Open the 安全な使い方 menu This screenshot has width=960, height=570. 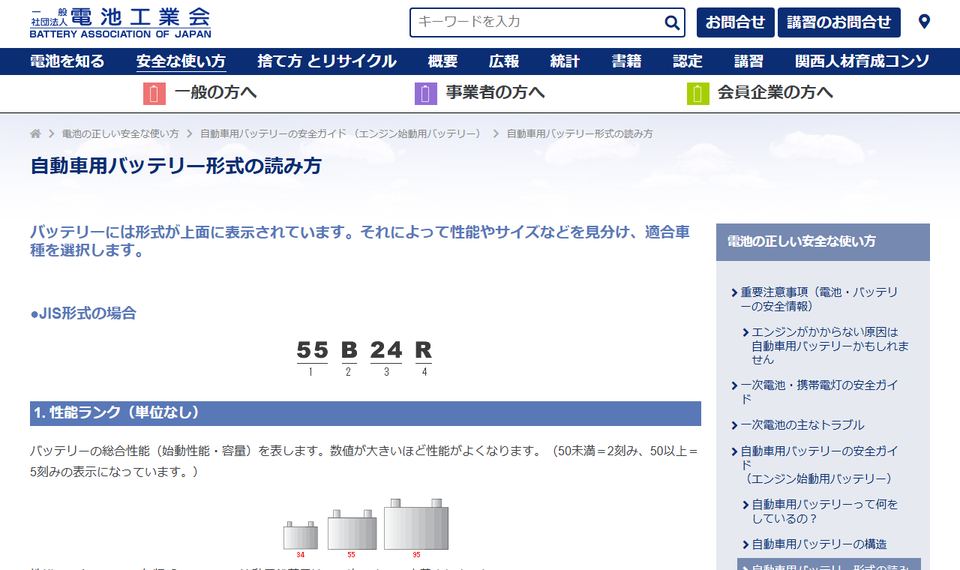[181, 61]
